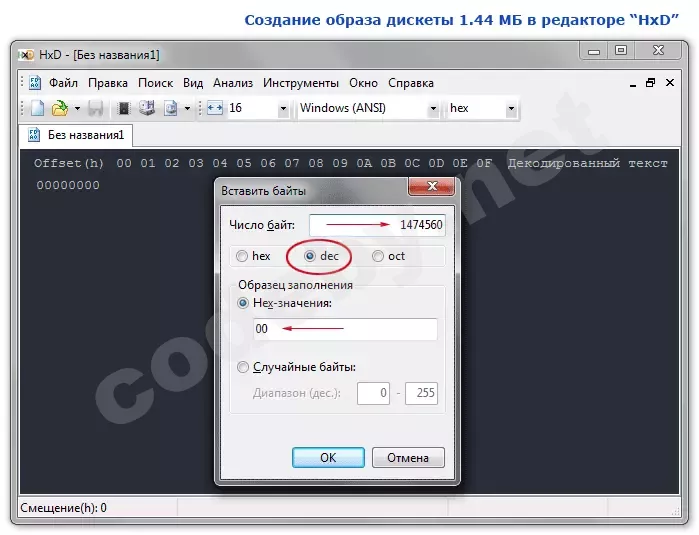699x535 pixels.
Task: Click the offset 00000000 row label
Action: tap(68, 185)
